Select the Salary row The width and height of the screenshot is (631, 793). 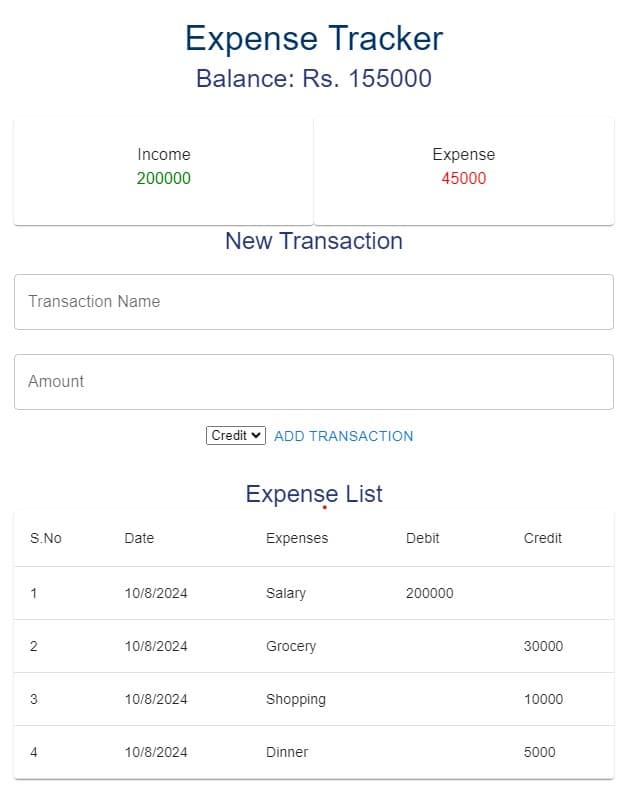314,593
